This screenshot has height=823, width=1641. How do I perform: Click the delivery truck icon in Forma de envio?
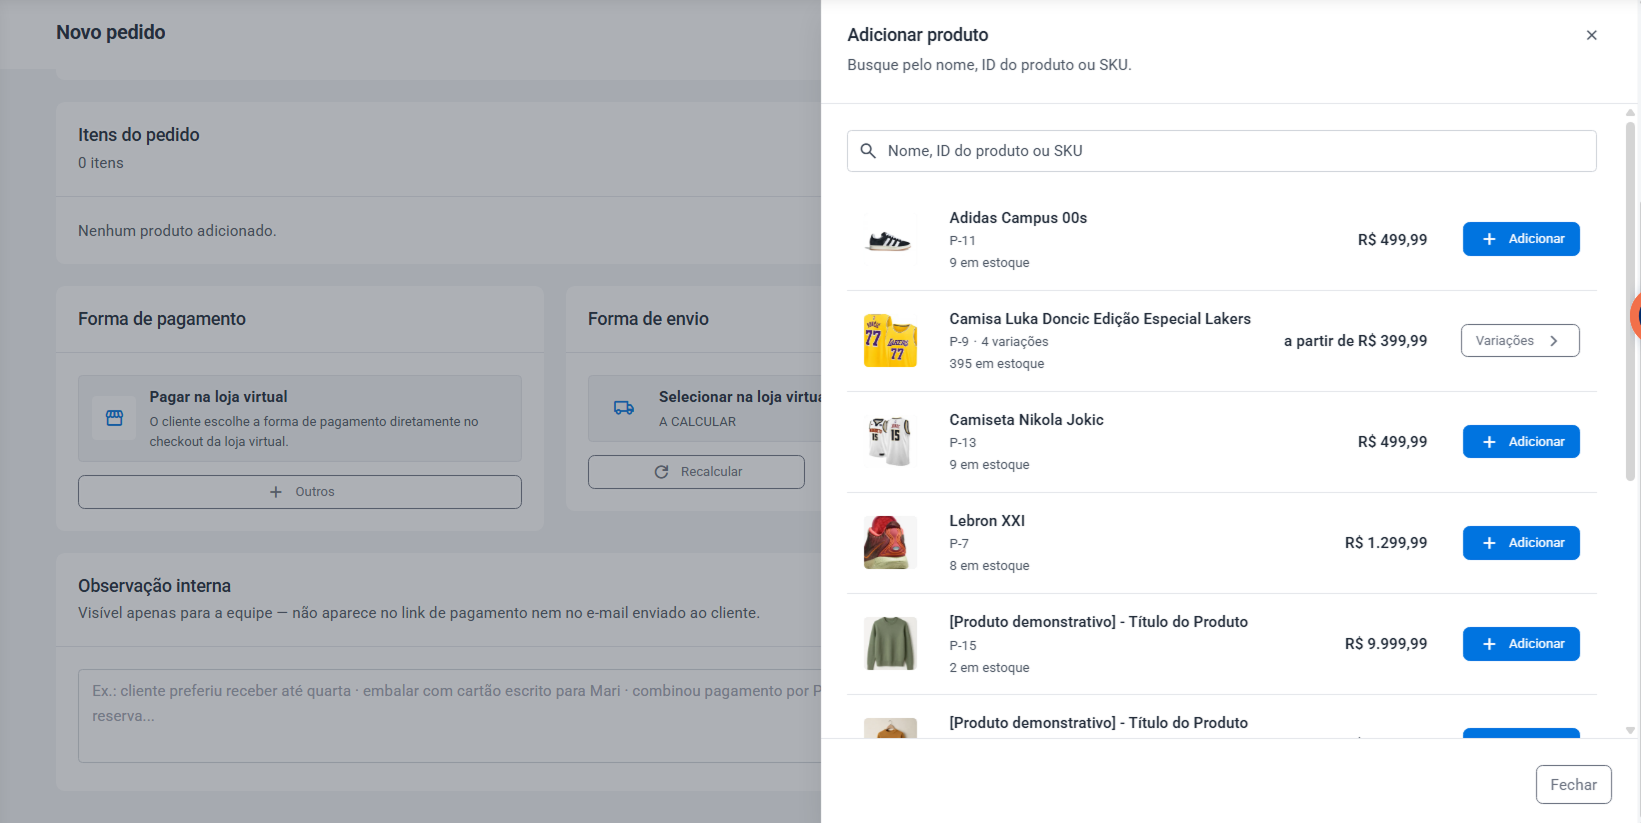point(624,408)
